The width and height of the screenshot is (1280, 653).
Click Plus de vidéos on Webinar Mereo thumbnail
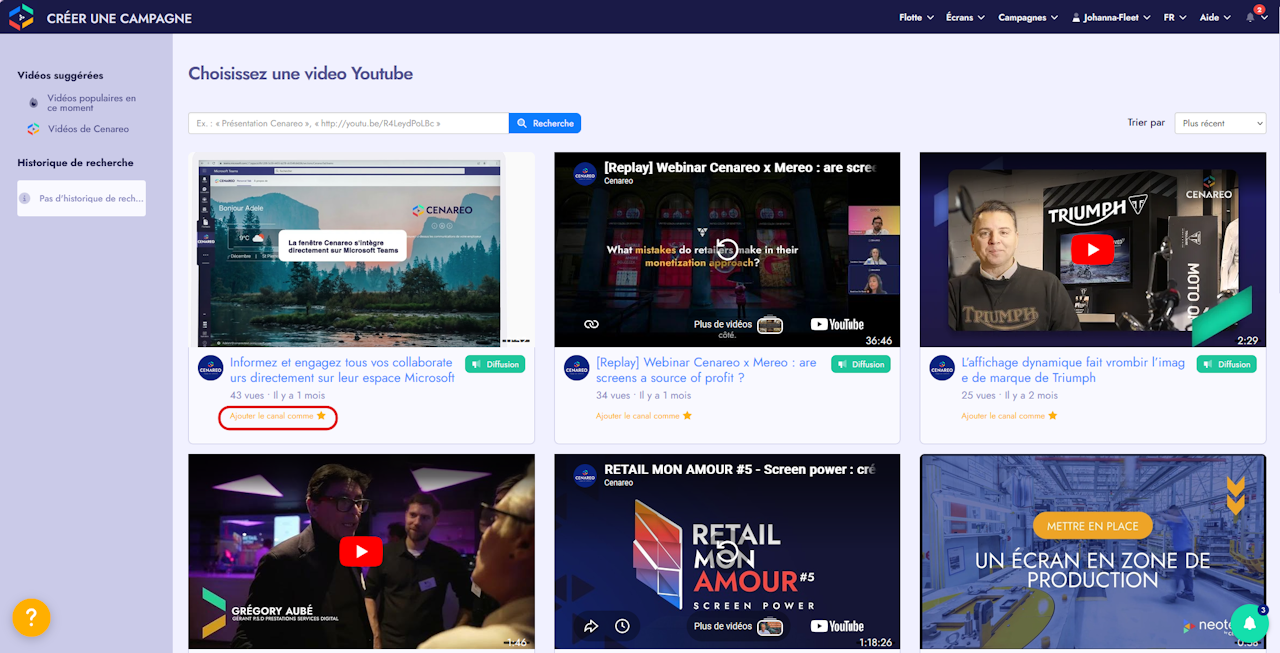point(738,324)
